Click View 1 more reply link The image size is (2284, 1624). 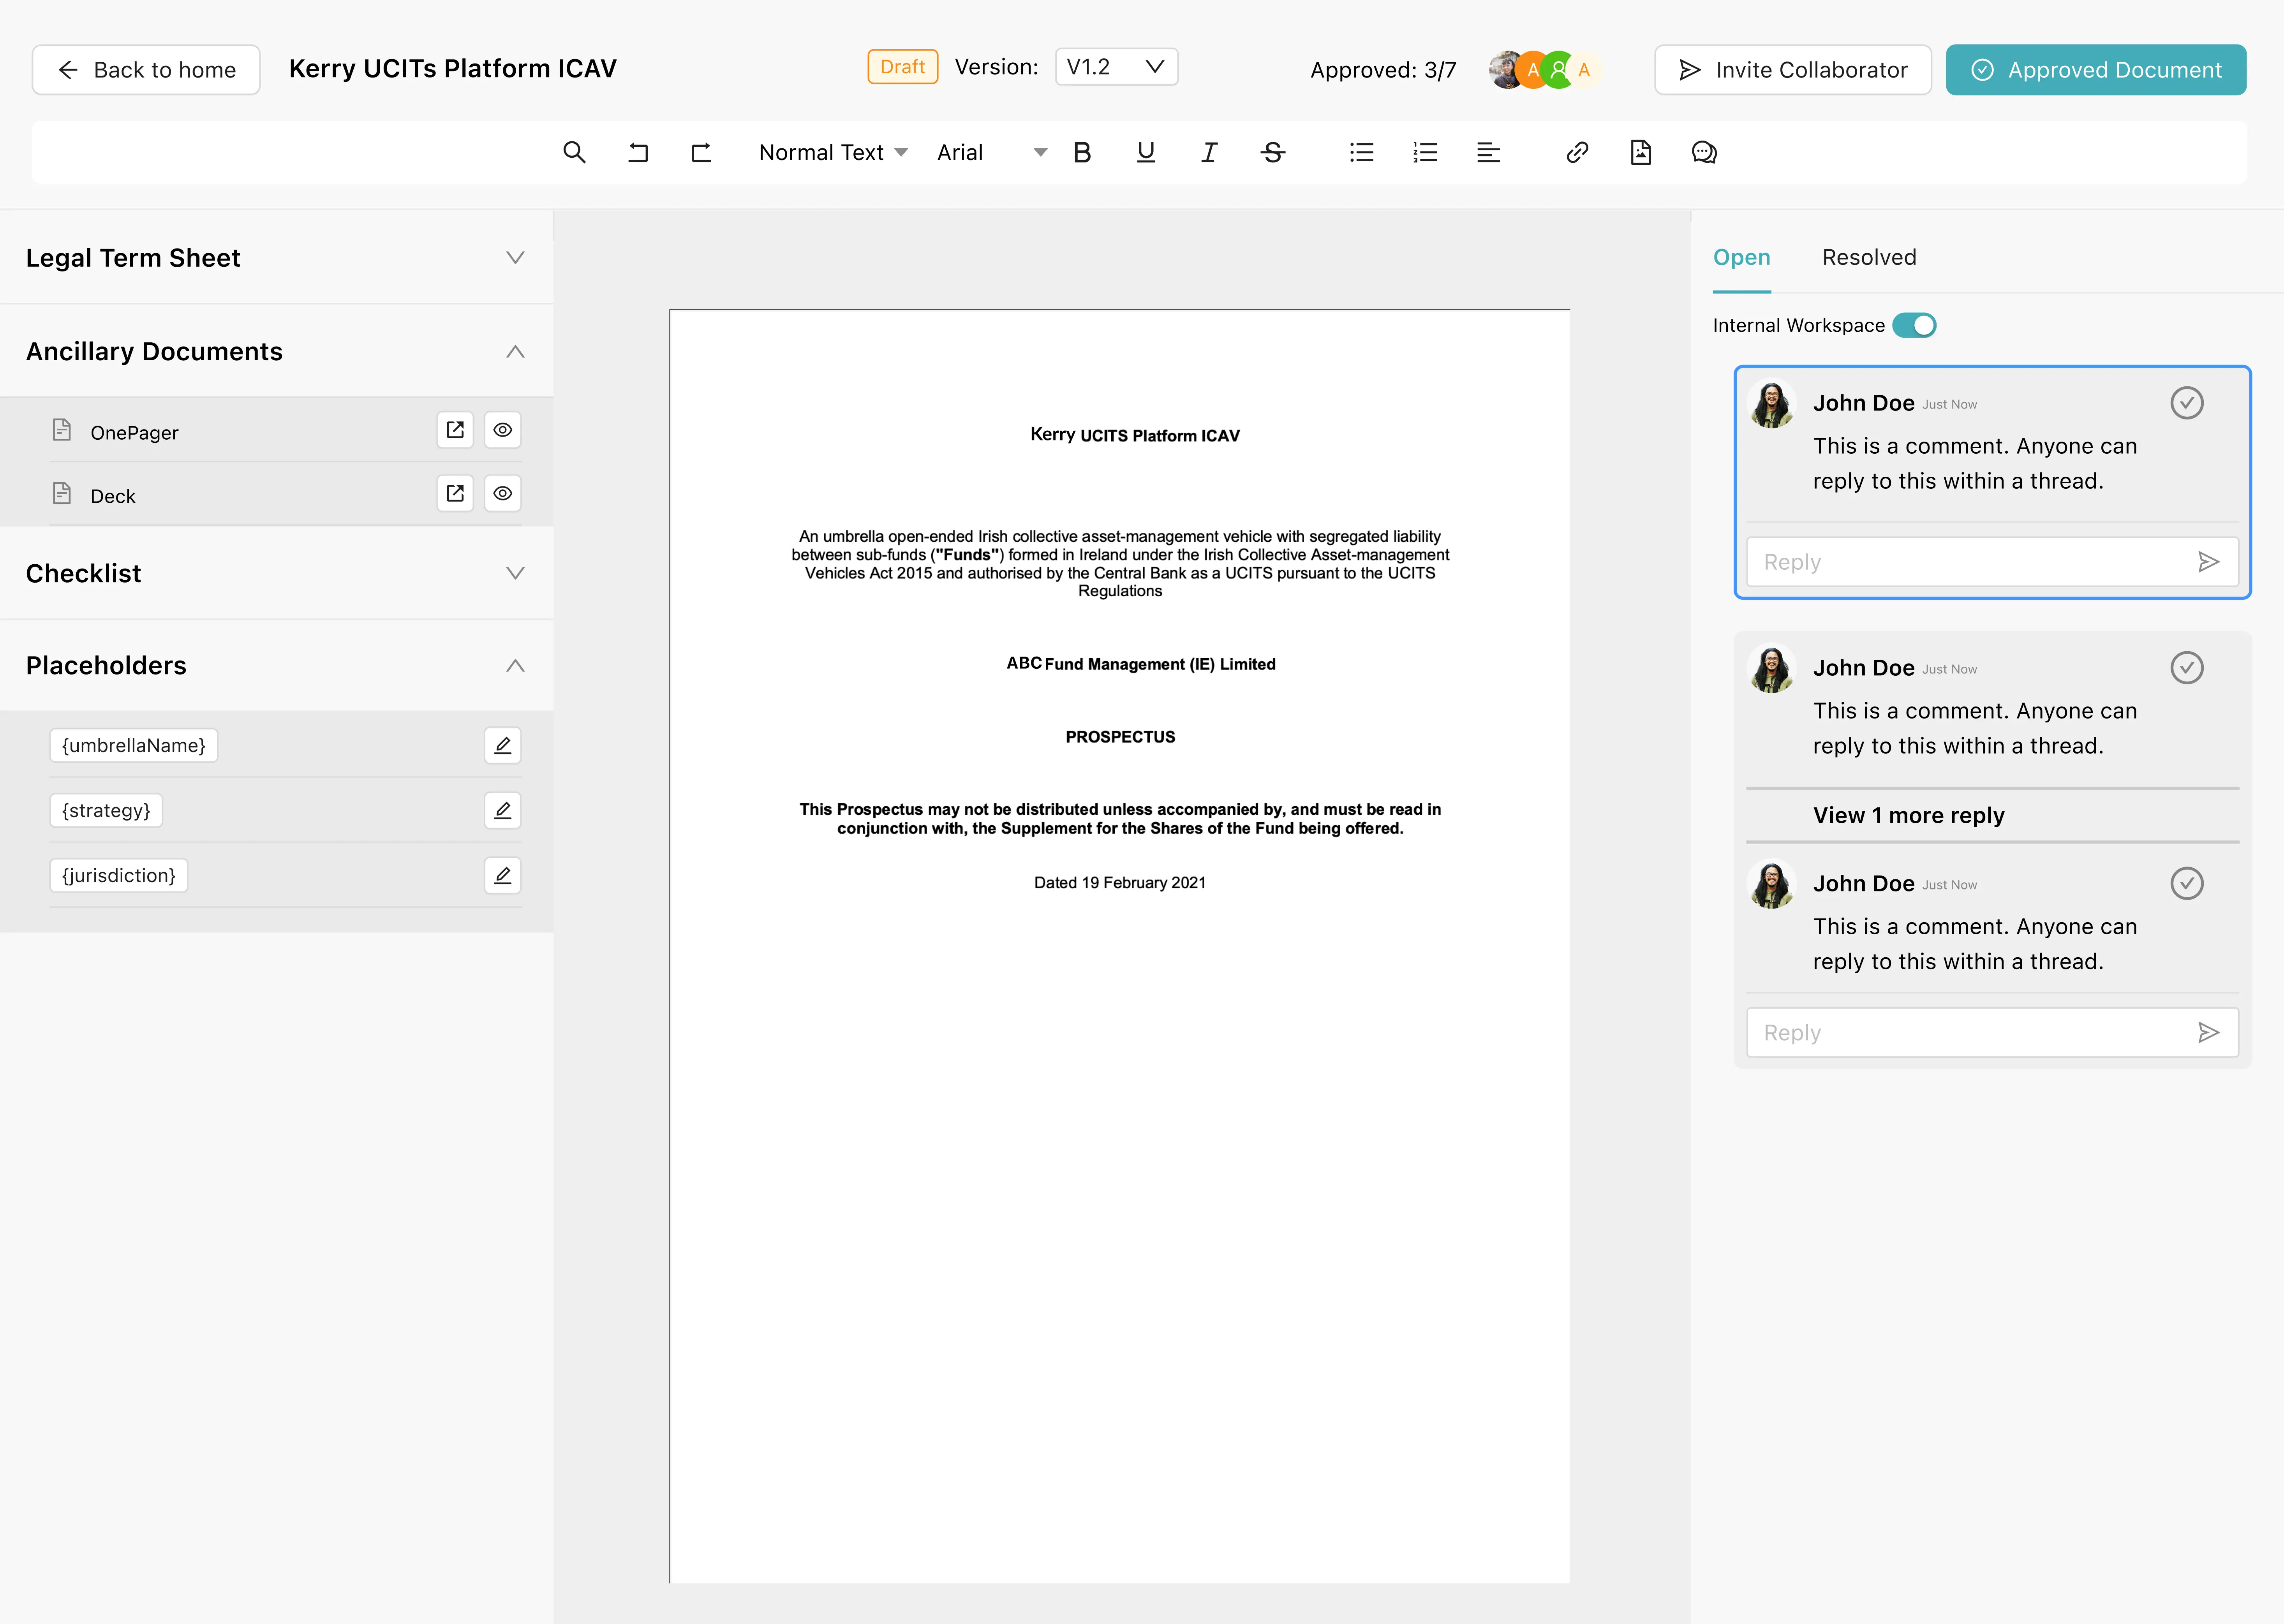pyautogui.click(x=1908, y=815)
